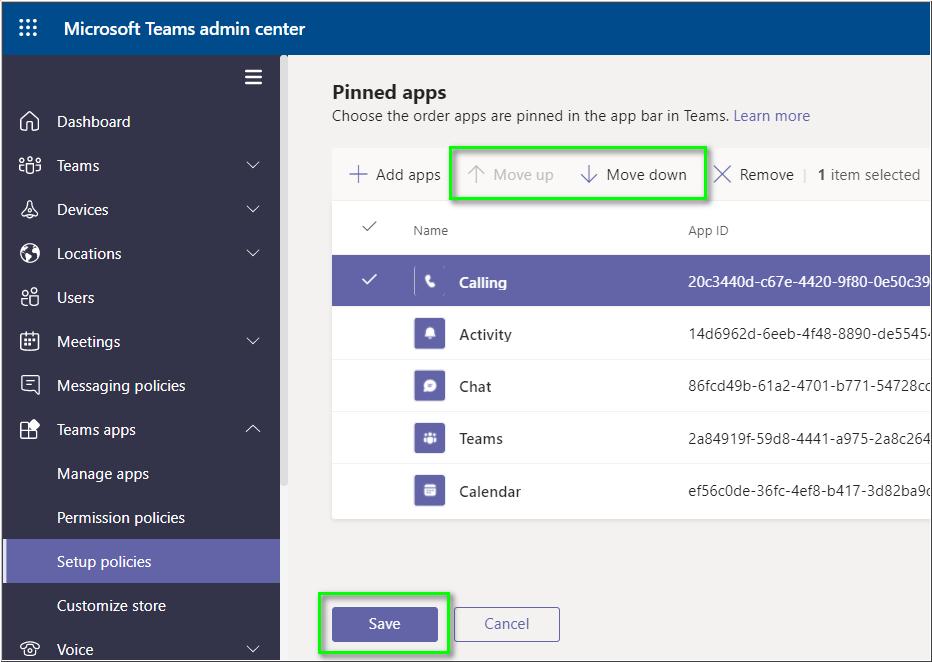Select the Teams row name in table

pyautogui.click(x=481, y=439)
